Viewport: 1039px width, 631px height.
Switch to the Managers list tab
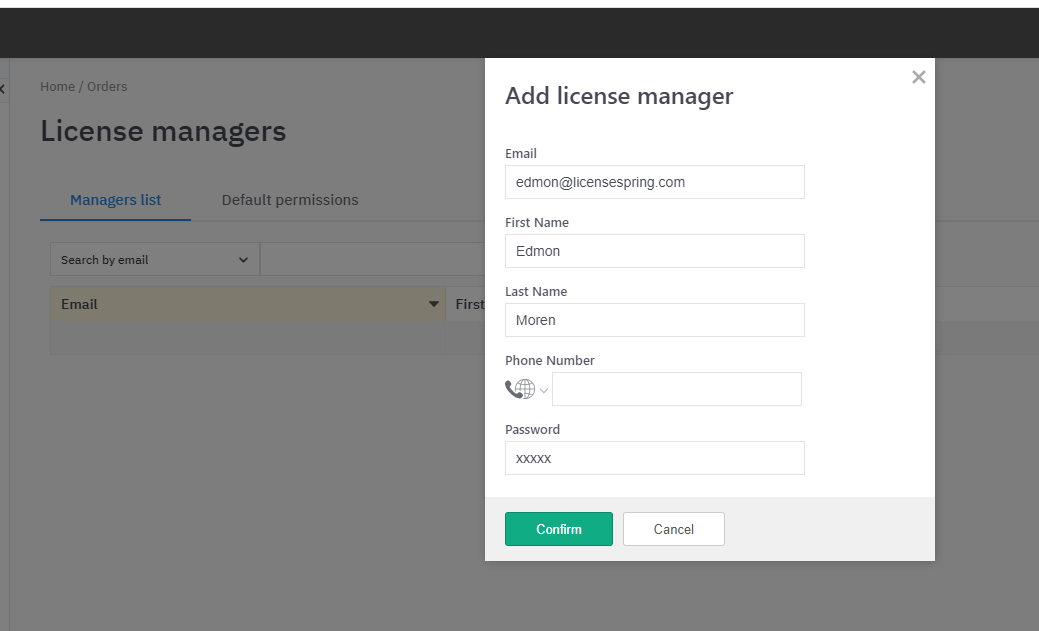(x=115, y=200)
